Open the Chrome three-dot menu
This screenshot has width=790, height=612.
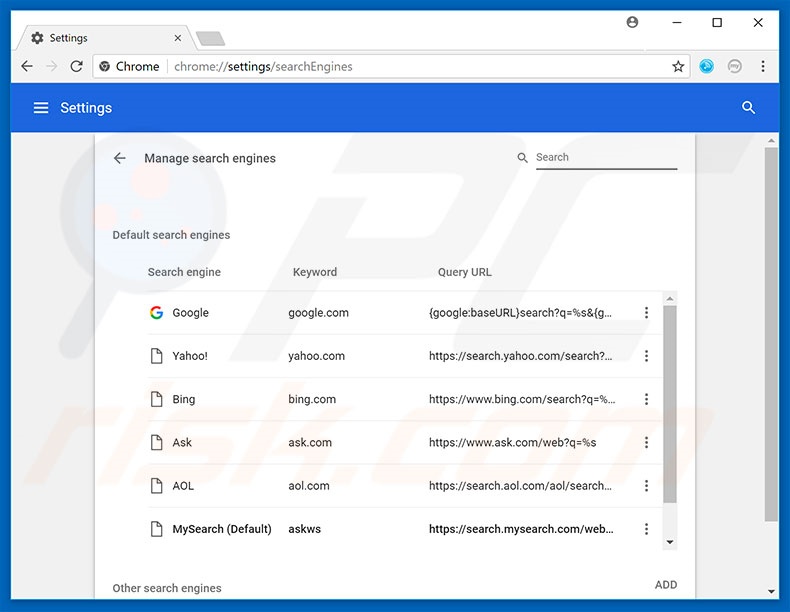coord(763,66)
